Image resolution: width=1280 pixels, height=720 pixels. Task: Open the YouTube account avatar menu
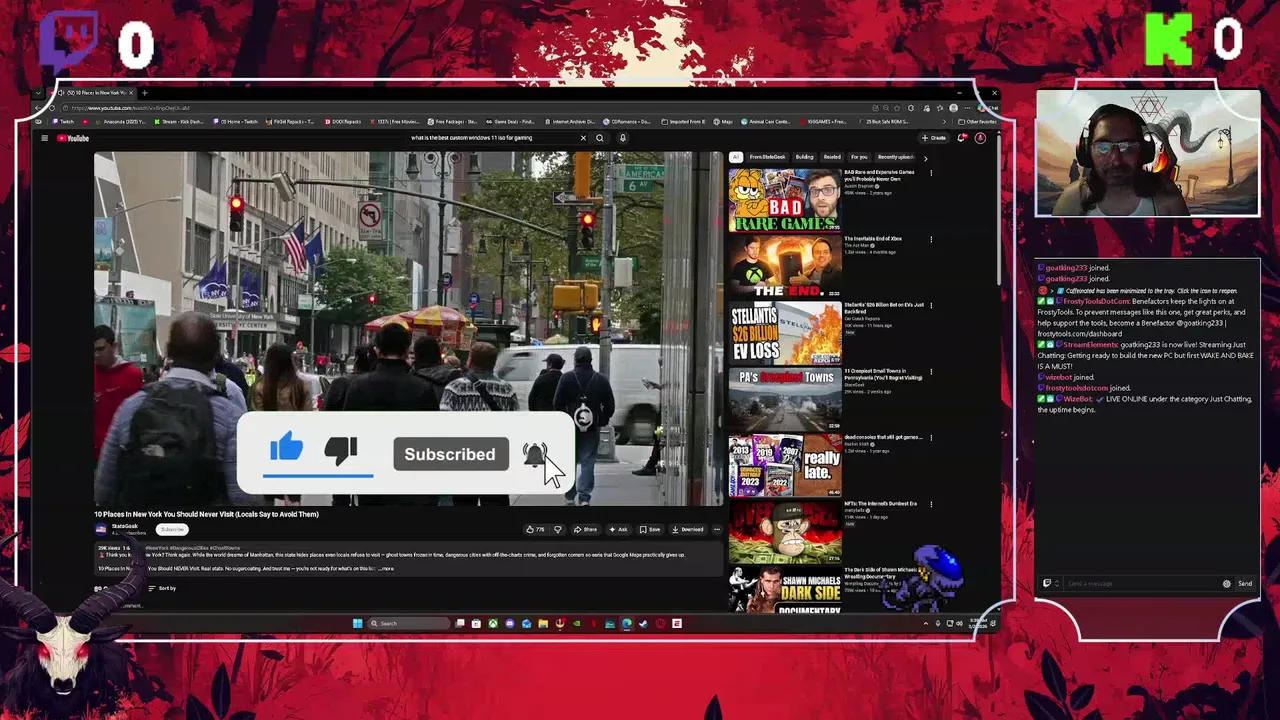pos(980,138)
